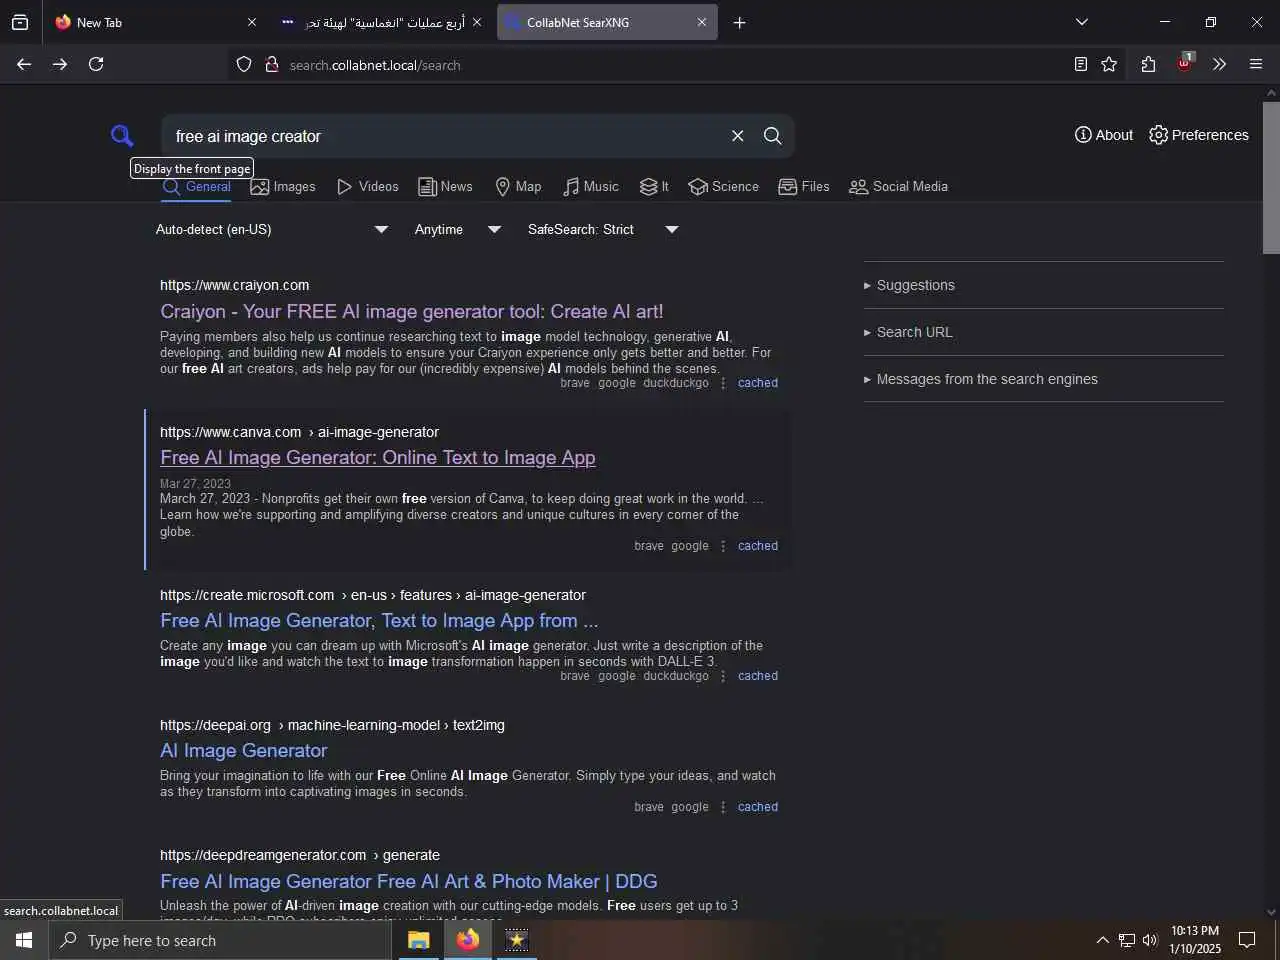Toggle reader view icon
Viewport: 1280px width, 960px height.
(x=1081, y=64)
